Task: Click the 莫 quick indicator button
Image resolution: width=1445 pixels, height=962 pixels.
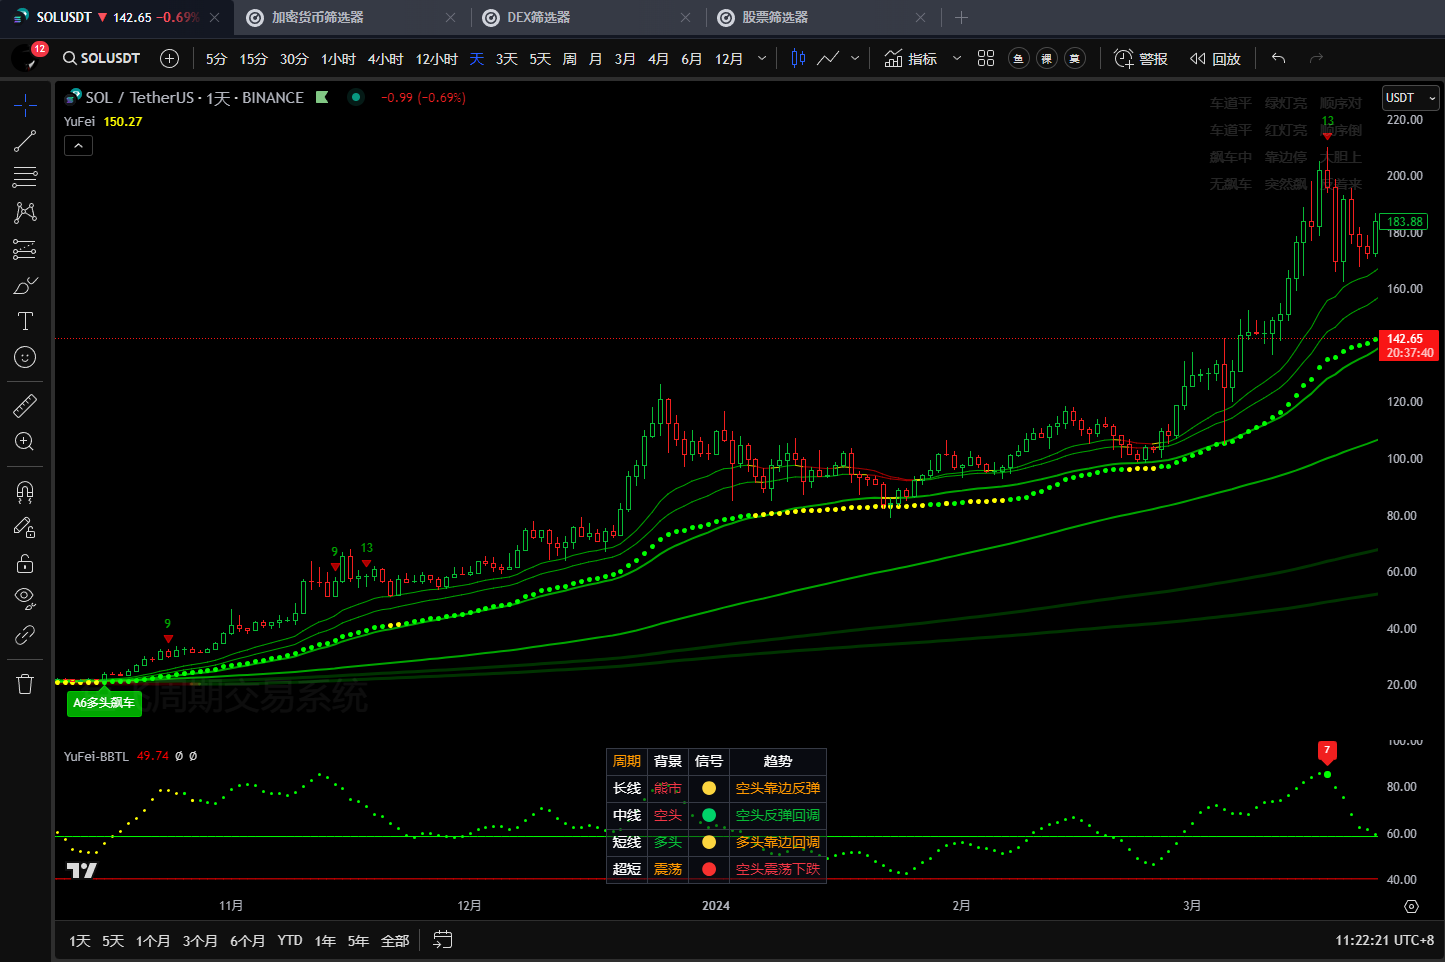Action: coord(1075,58)
